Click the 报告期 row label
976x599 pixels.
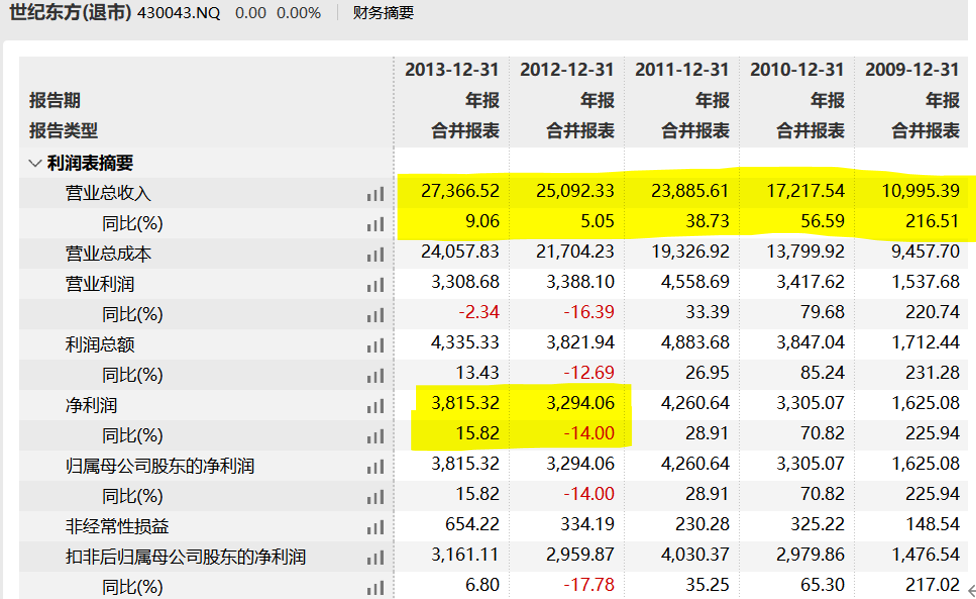55,100
